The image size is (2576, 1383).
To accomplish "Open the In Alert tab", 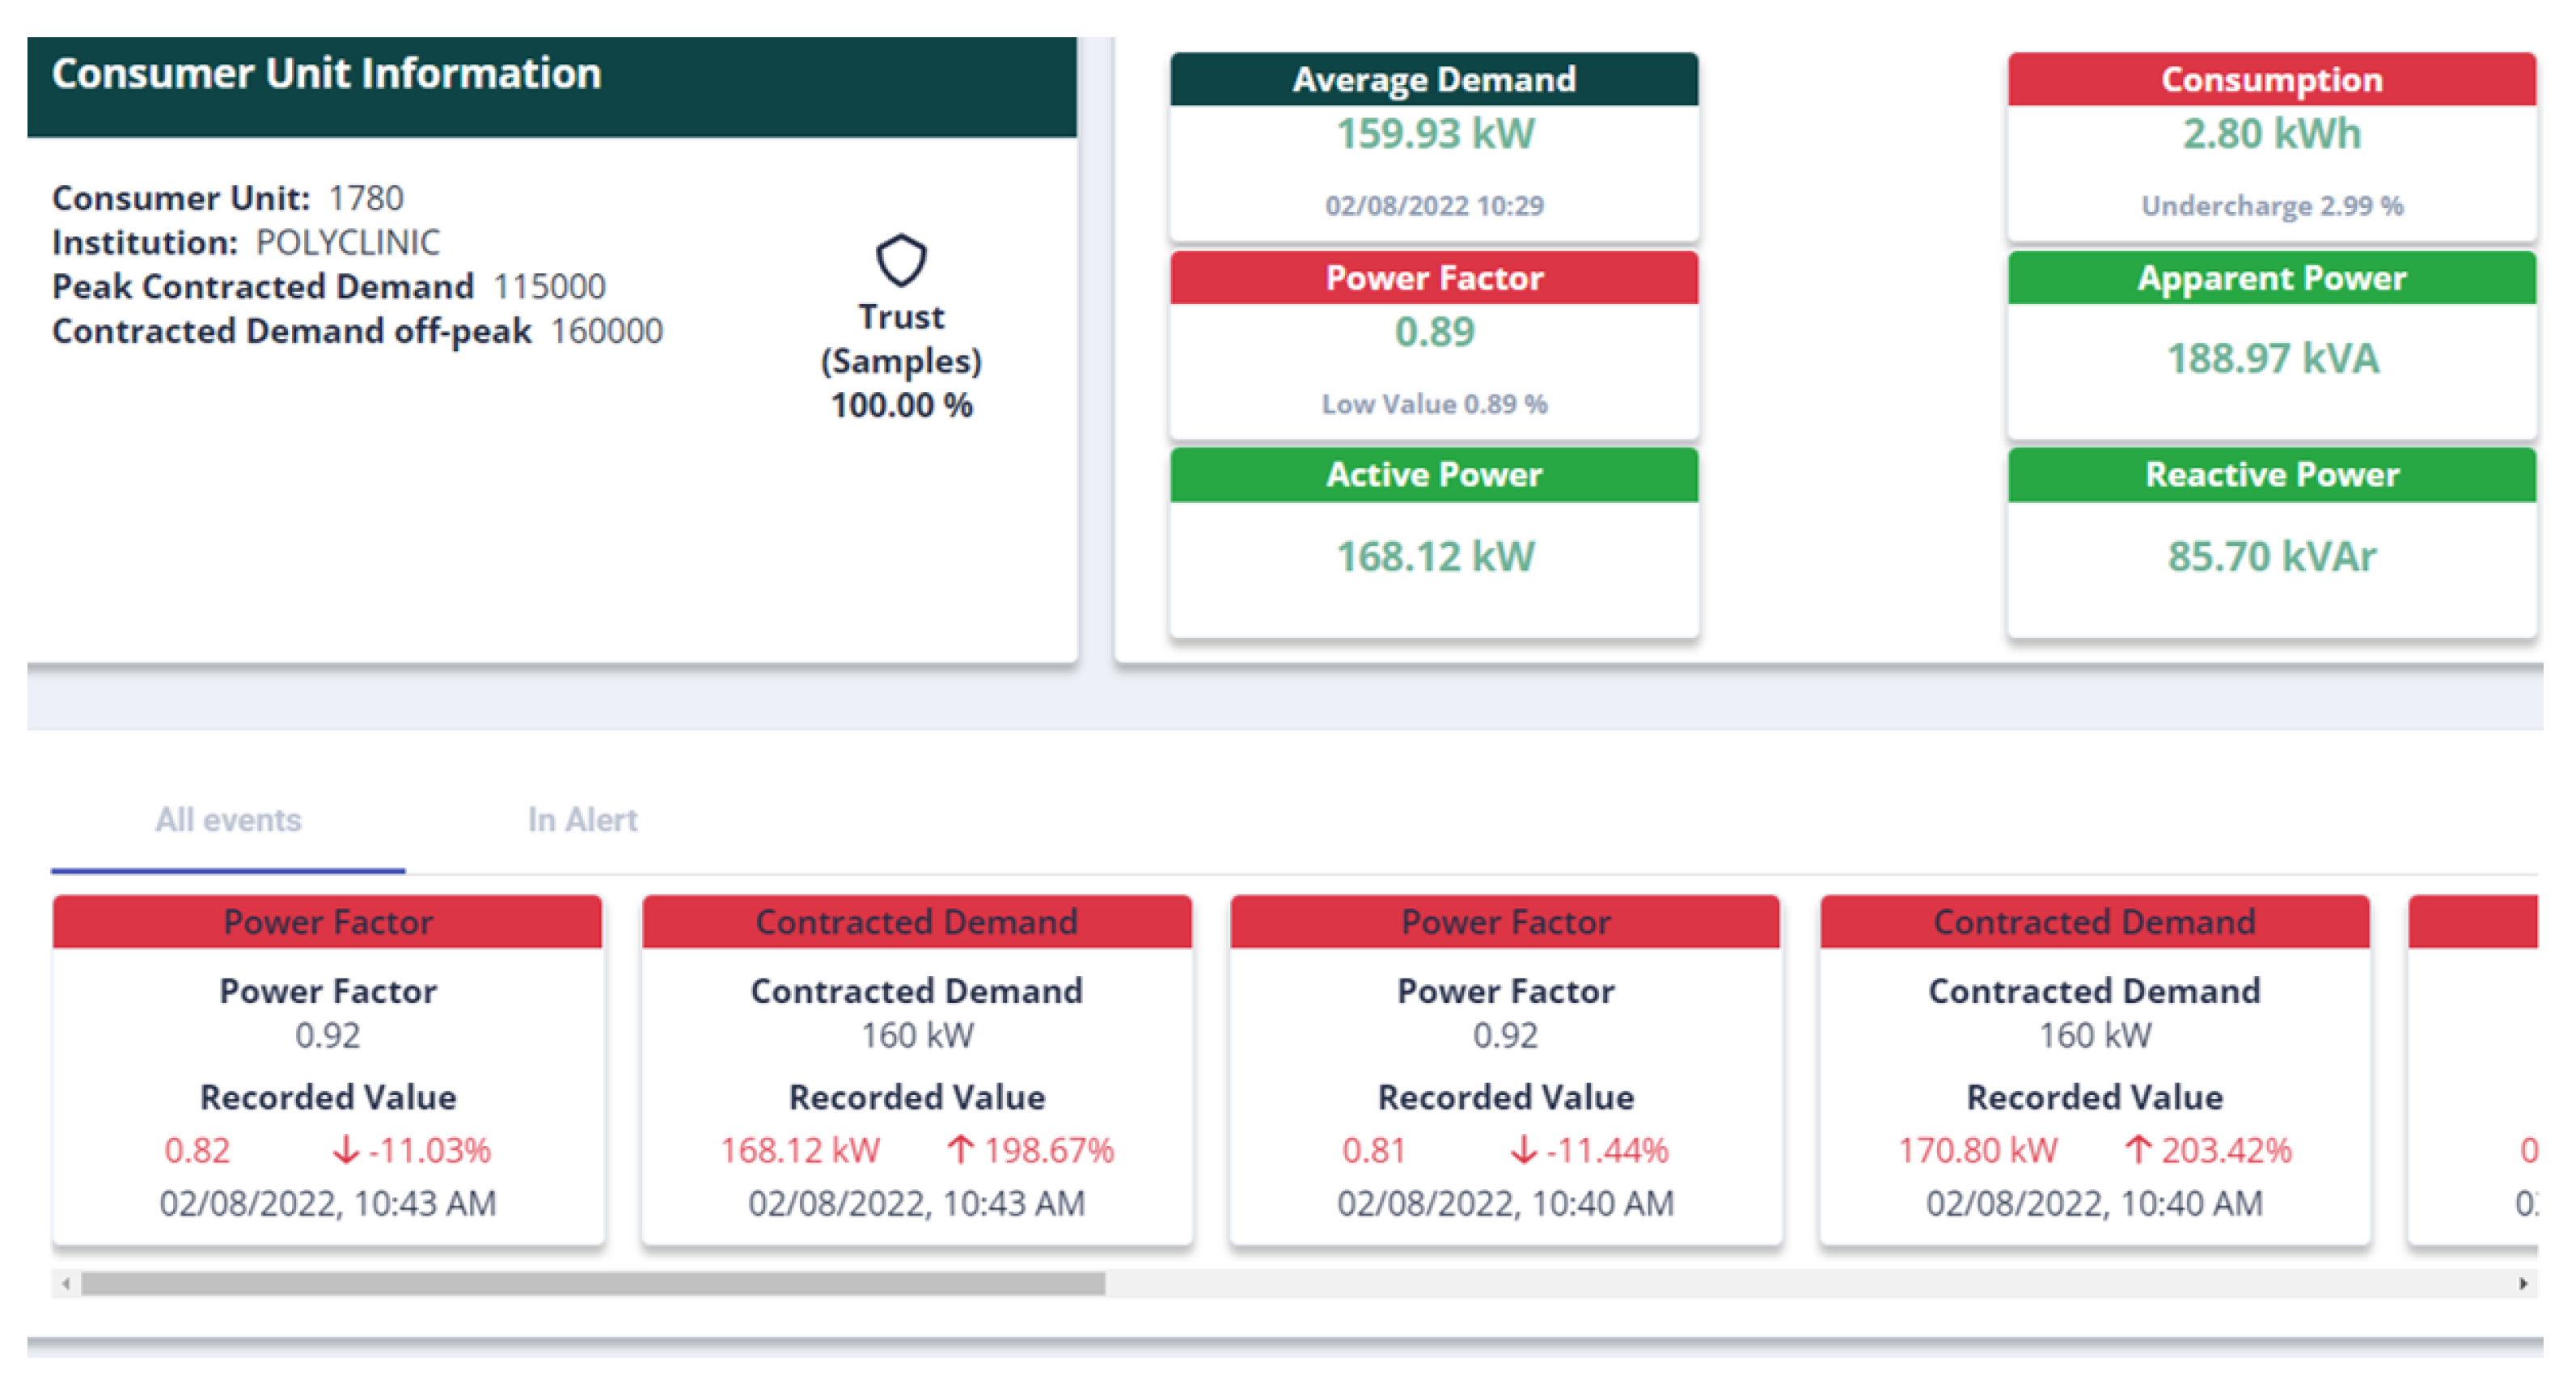I will click(582, 820).
